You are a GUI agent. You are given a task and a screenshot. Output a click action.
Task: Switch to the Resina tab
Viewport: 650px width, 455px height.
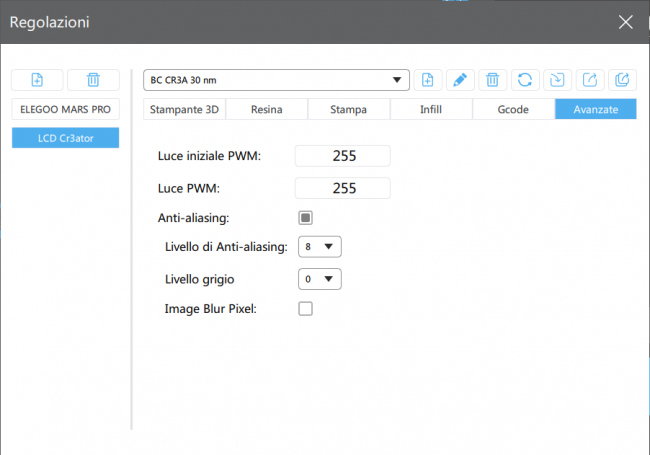267,109
